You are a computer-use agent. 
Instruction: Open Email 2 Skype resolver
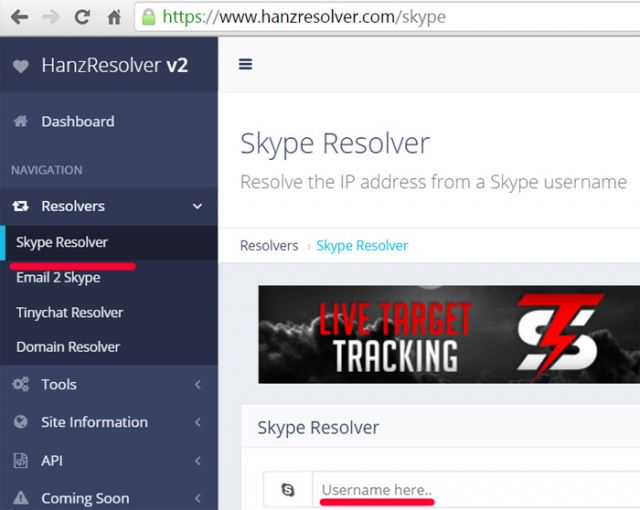coord(58,277)
